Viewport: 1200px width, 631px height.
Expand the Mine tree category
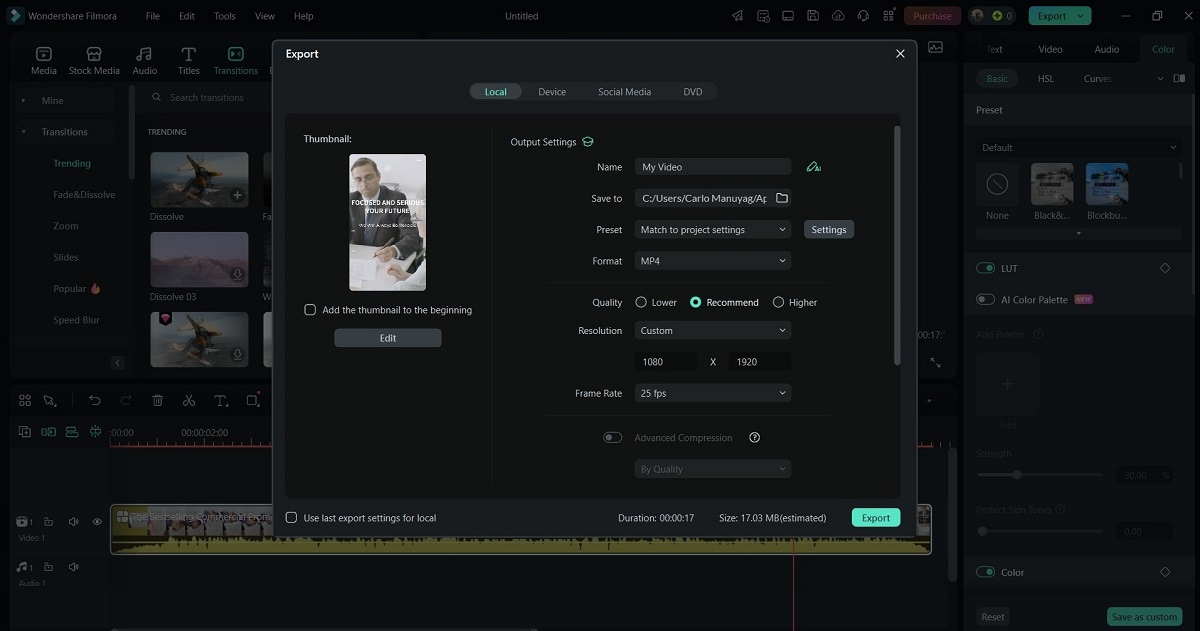click(23, 101)
